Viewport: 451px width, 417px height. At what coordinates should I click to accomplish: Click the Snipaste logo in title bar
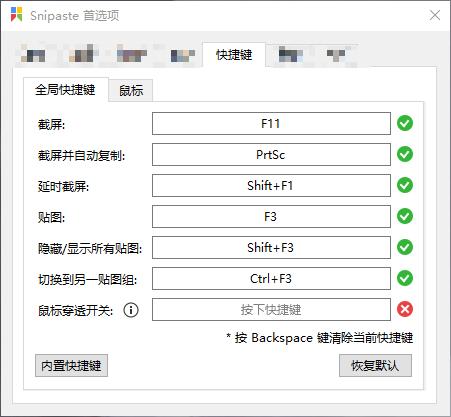click(x=16, y=15)
